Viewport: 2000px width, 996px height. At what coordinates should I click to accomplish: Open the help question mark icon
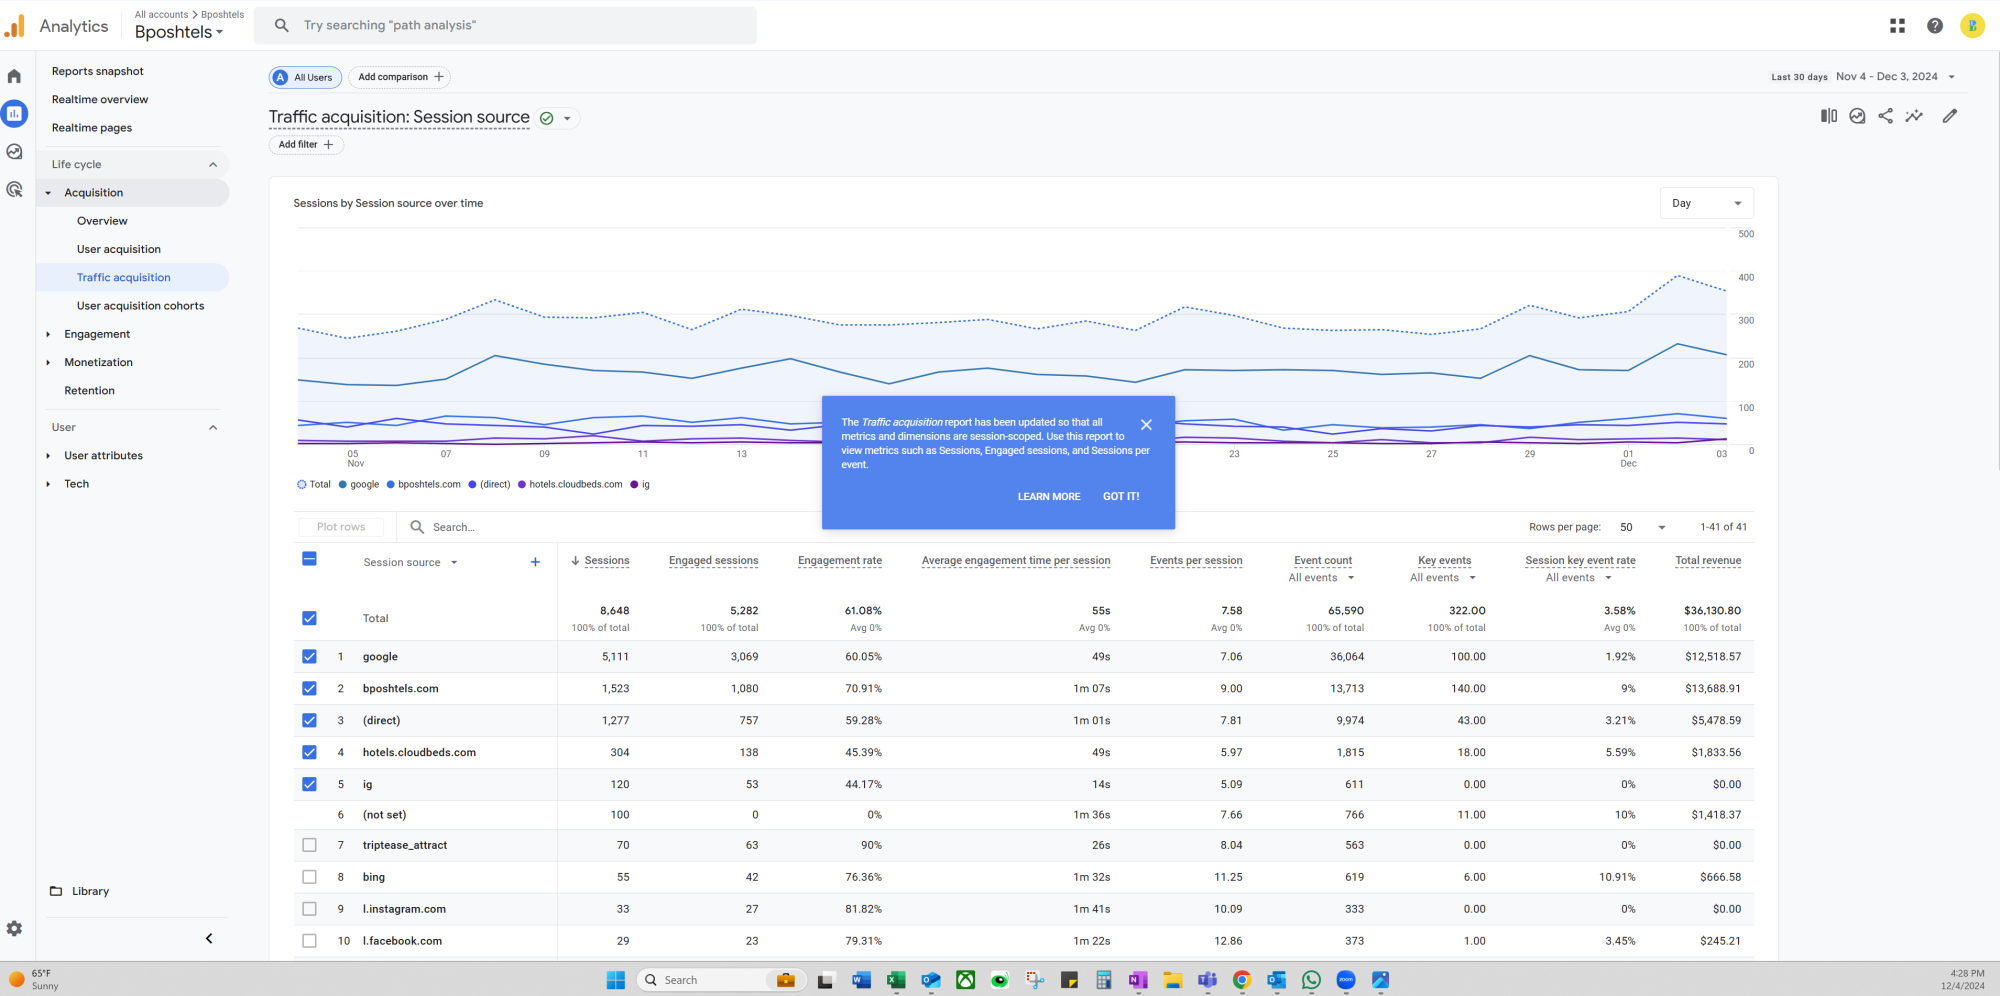(x=1935, y=26)
